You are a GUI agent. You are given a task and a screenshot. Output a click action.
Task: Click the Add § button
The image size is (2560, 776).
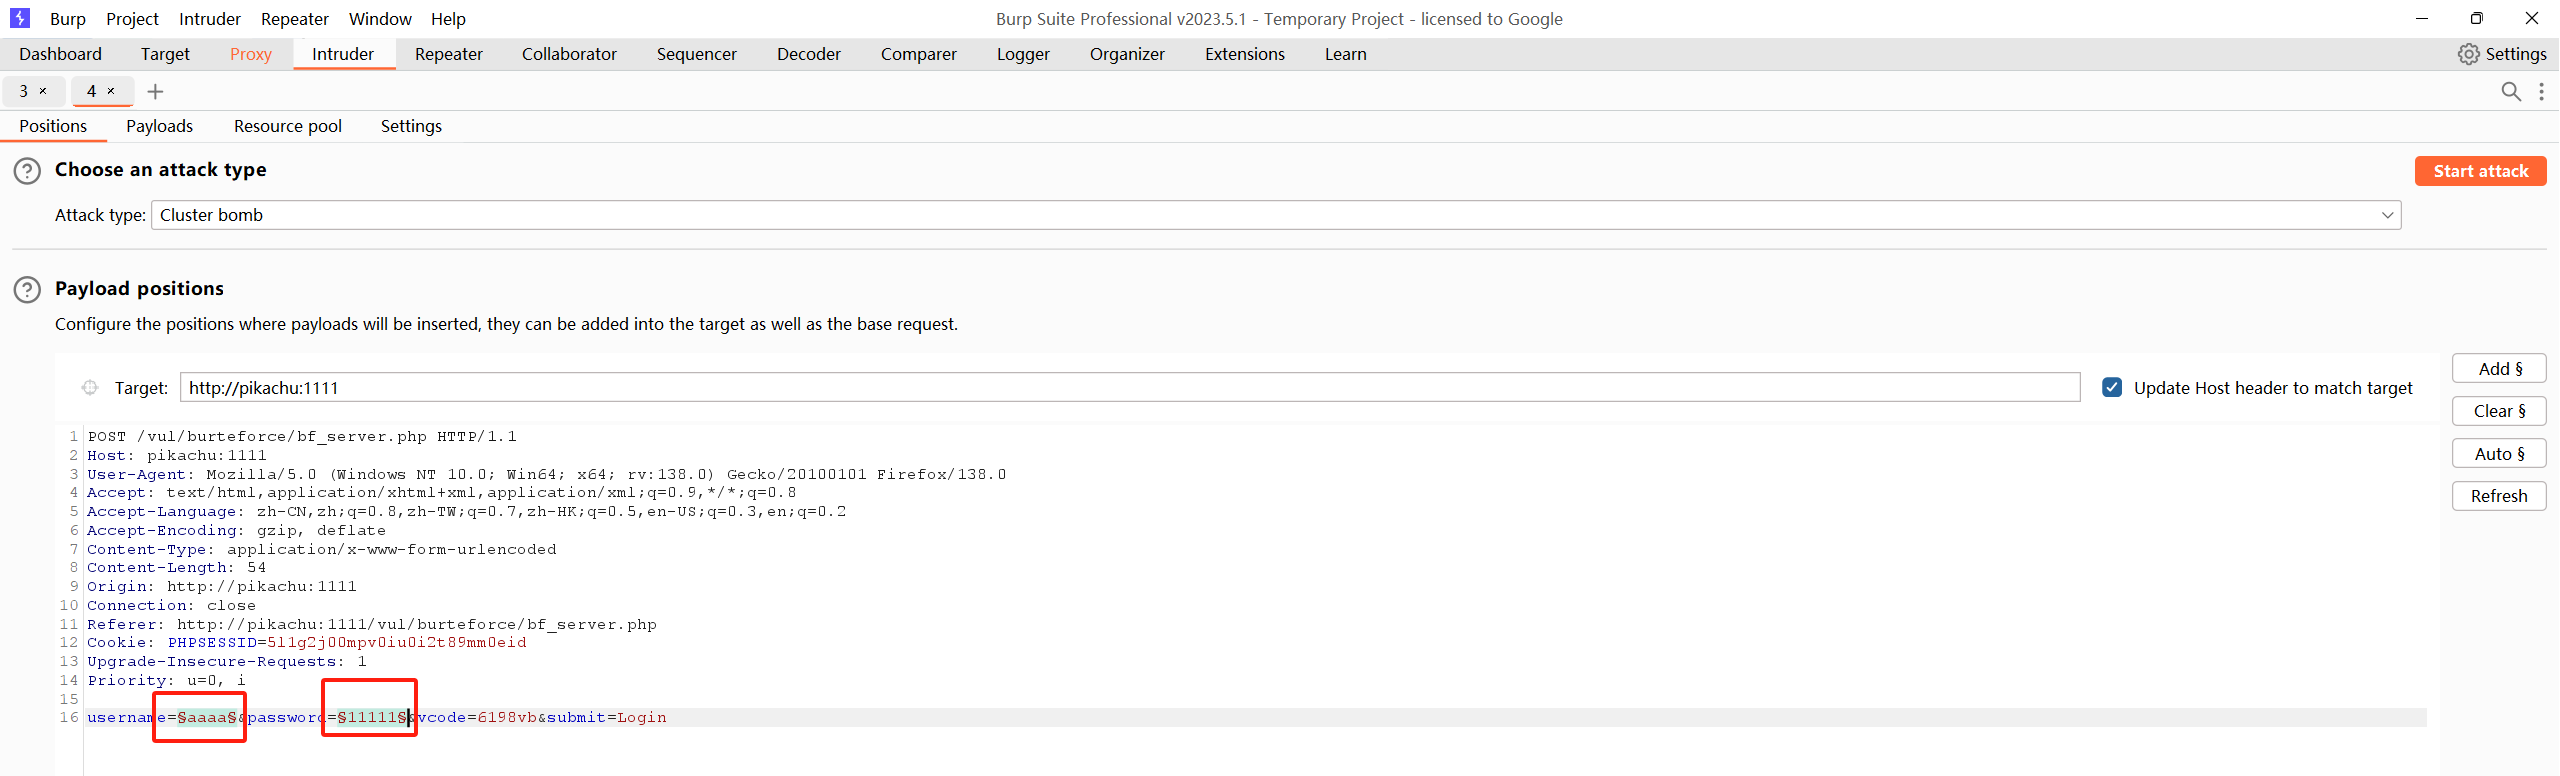2498,369
